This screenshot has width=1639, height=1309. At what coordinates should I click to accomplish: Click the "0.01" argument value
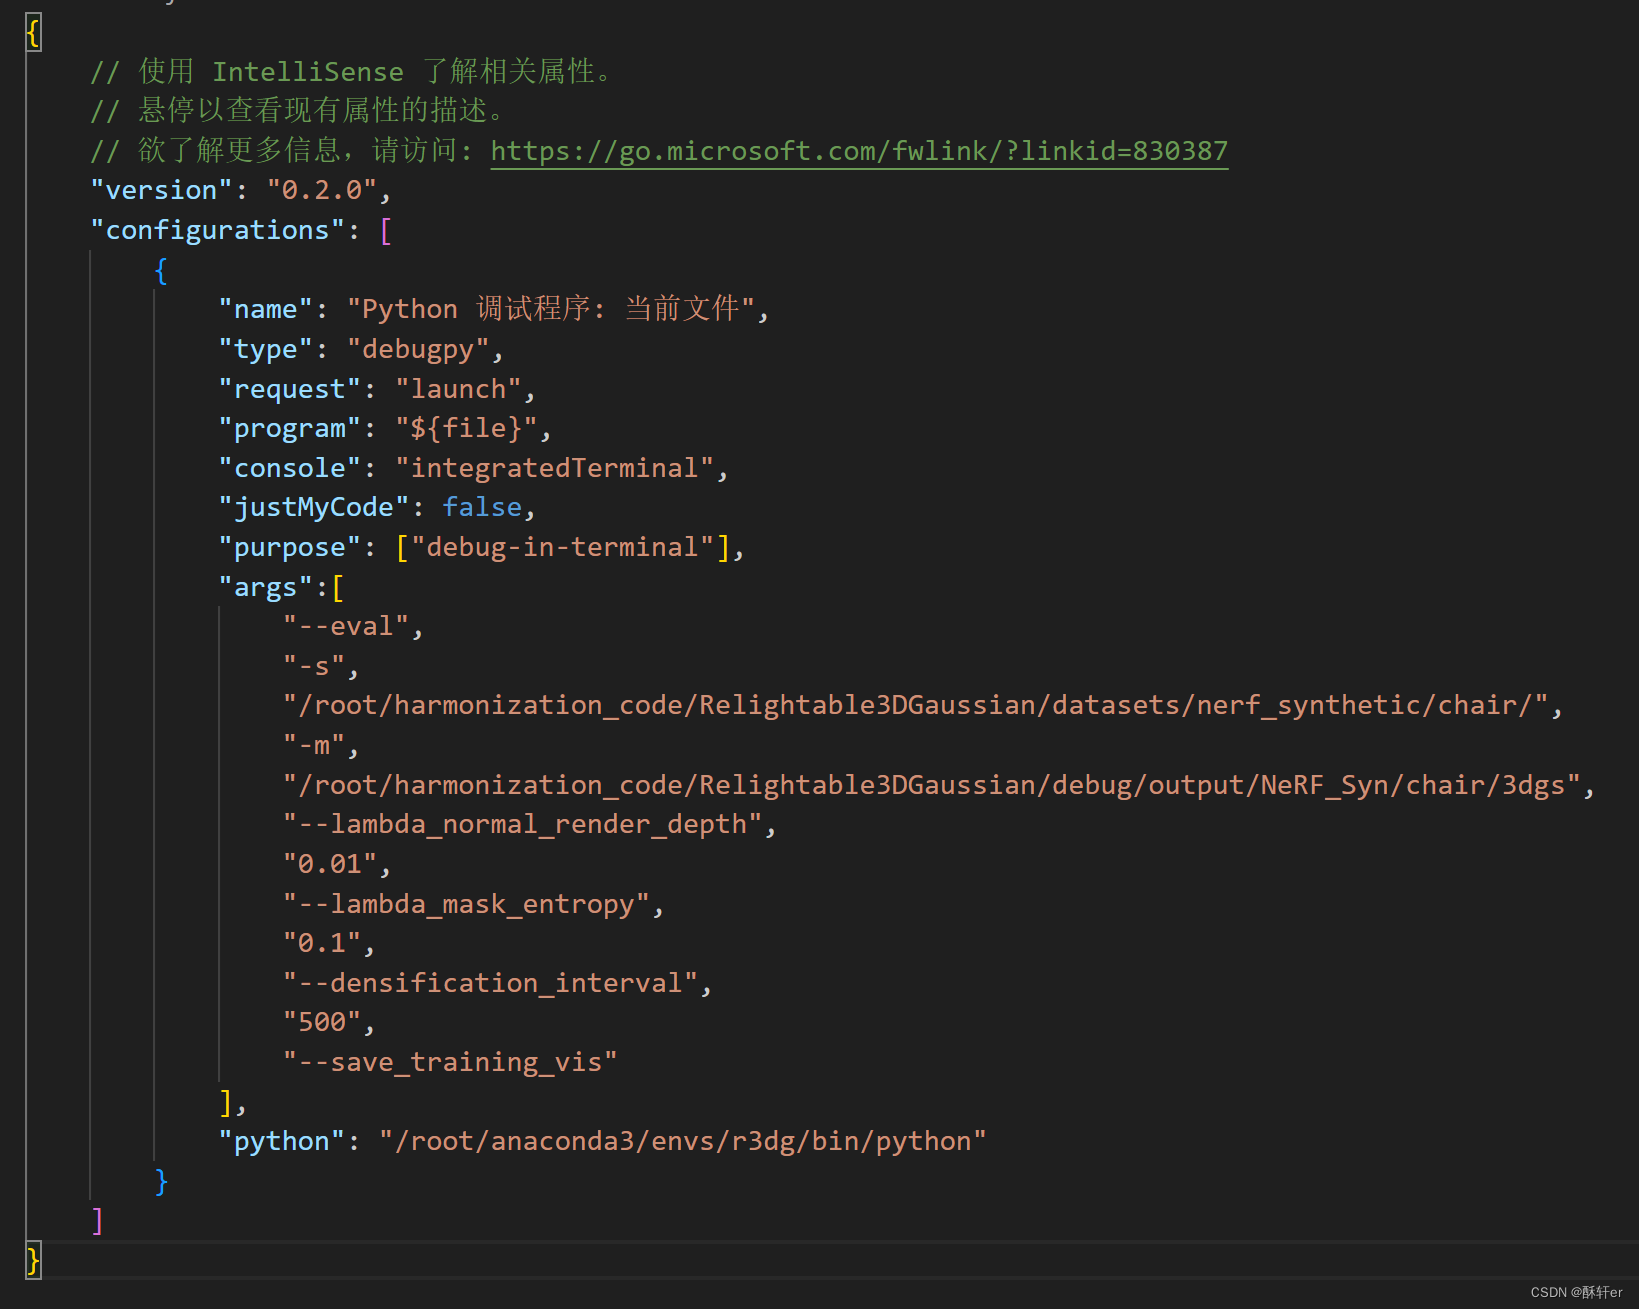(x=330, y=864)
